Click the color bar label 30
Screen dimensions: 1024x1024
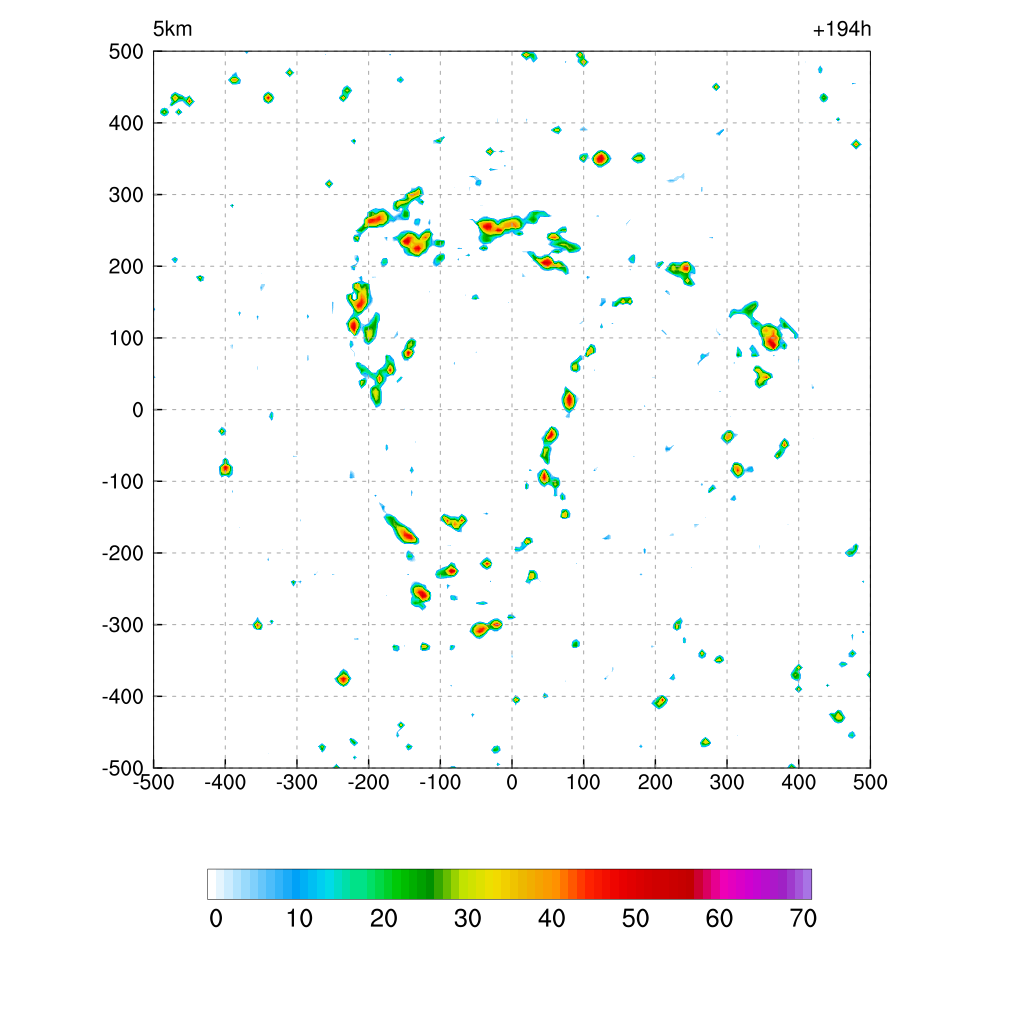[x=468, y=919]
